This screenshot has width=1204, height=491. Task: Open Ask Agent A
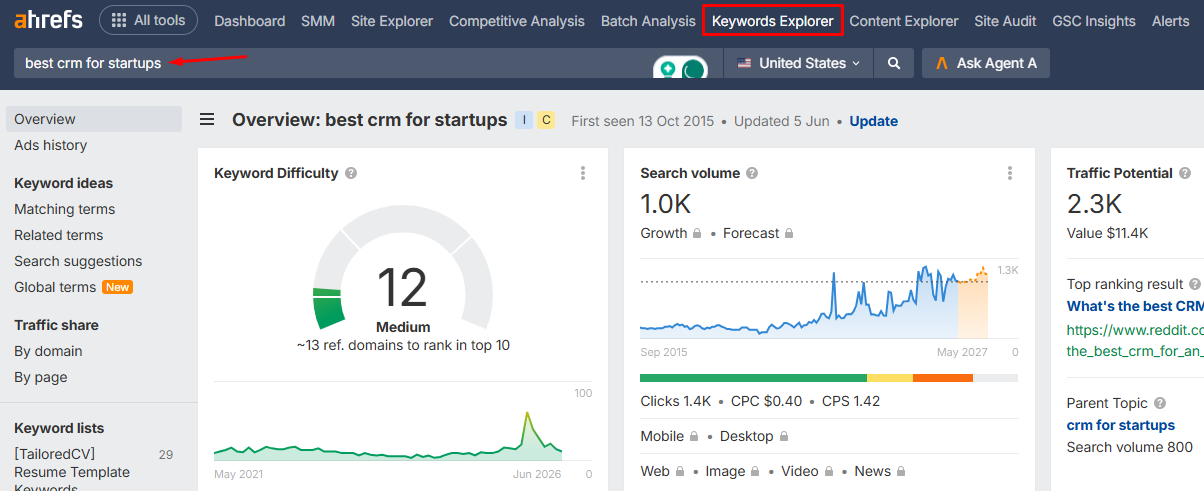tap(986, 63)
